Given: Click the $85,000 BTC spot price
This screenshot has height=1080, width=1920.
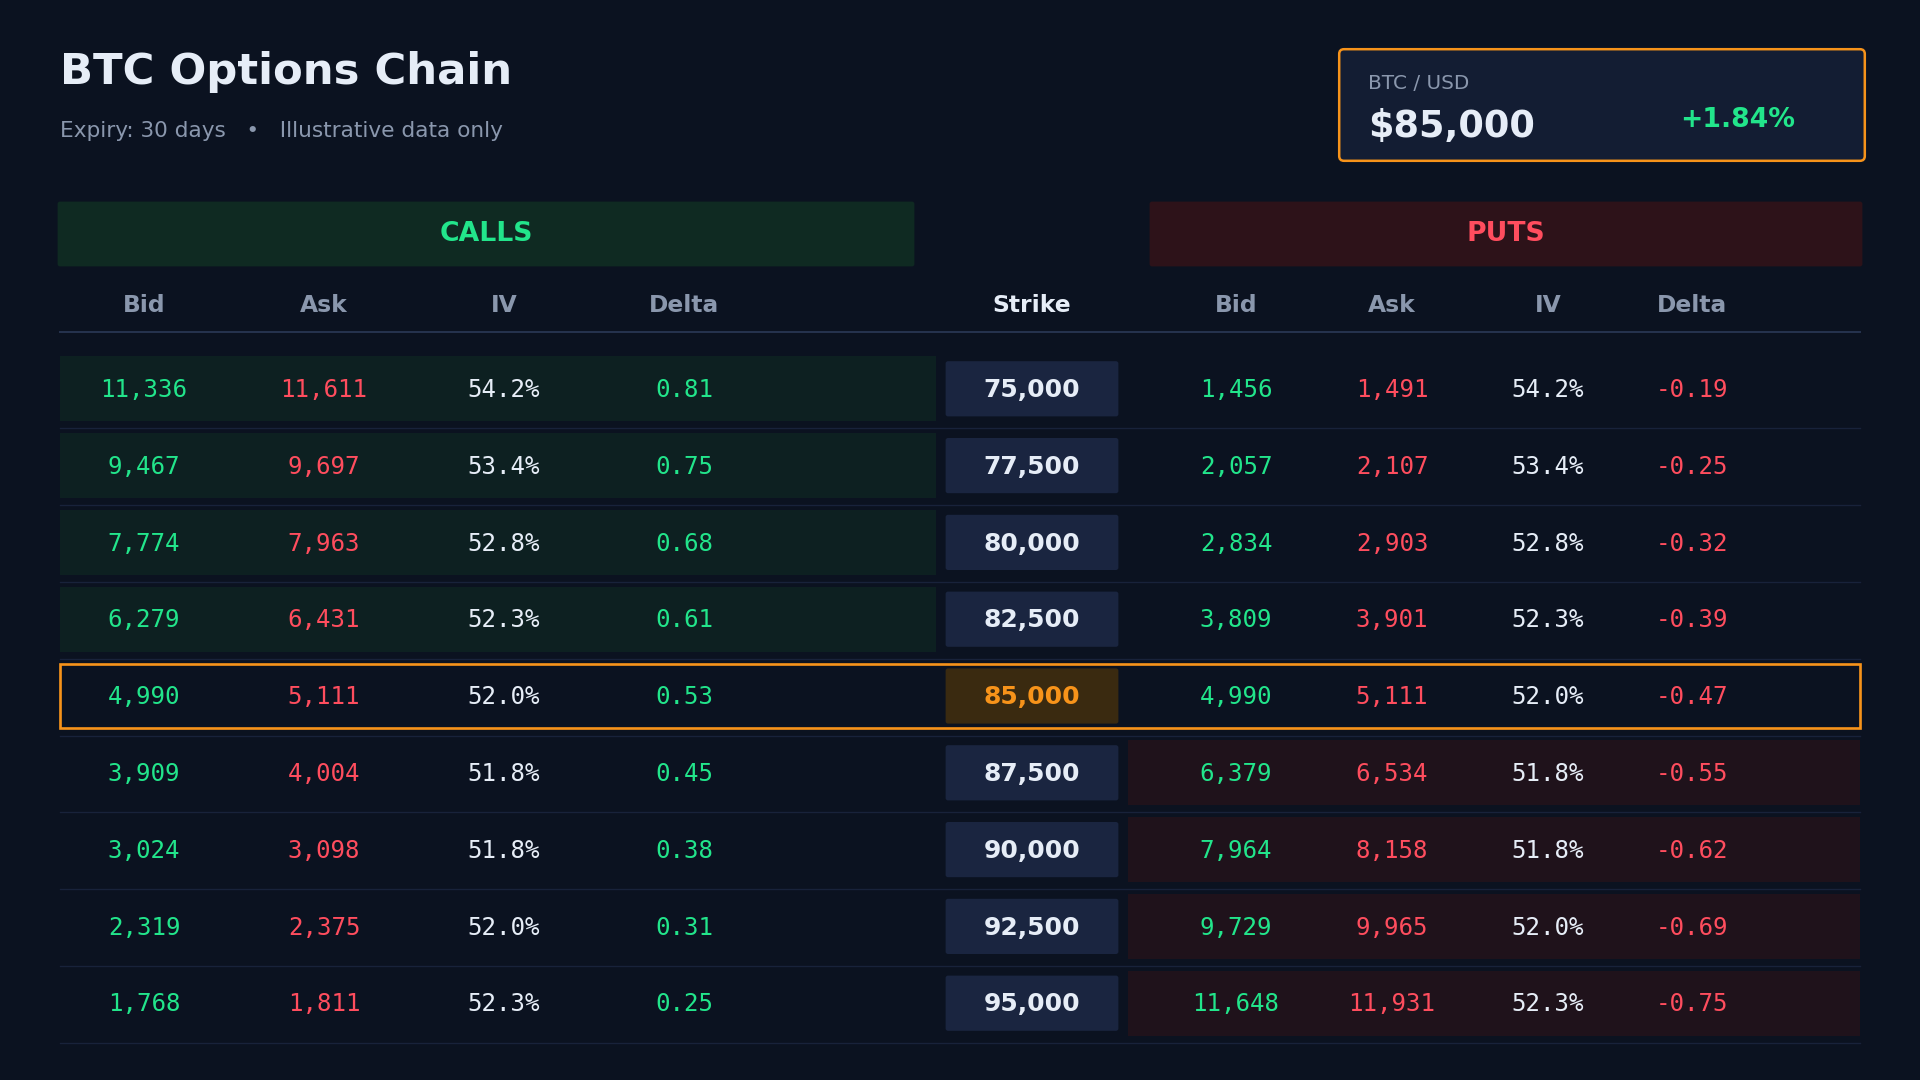Looking at the screenshot, I should (x=1451, y=125).
